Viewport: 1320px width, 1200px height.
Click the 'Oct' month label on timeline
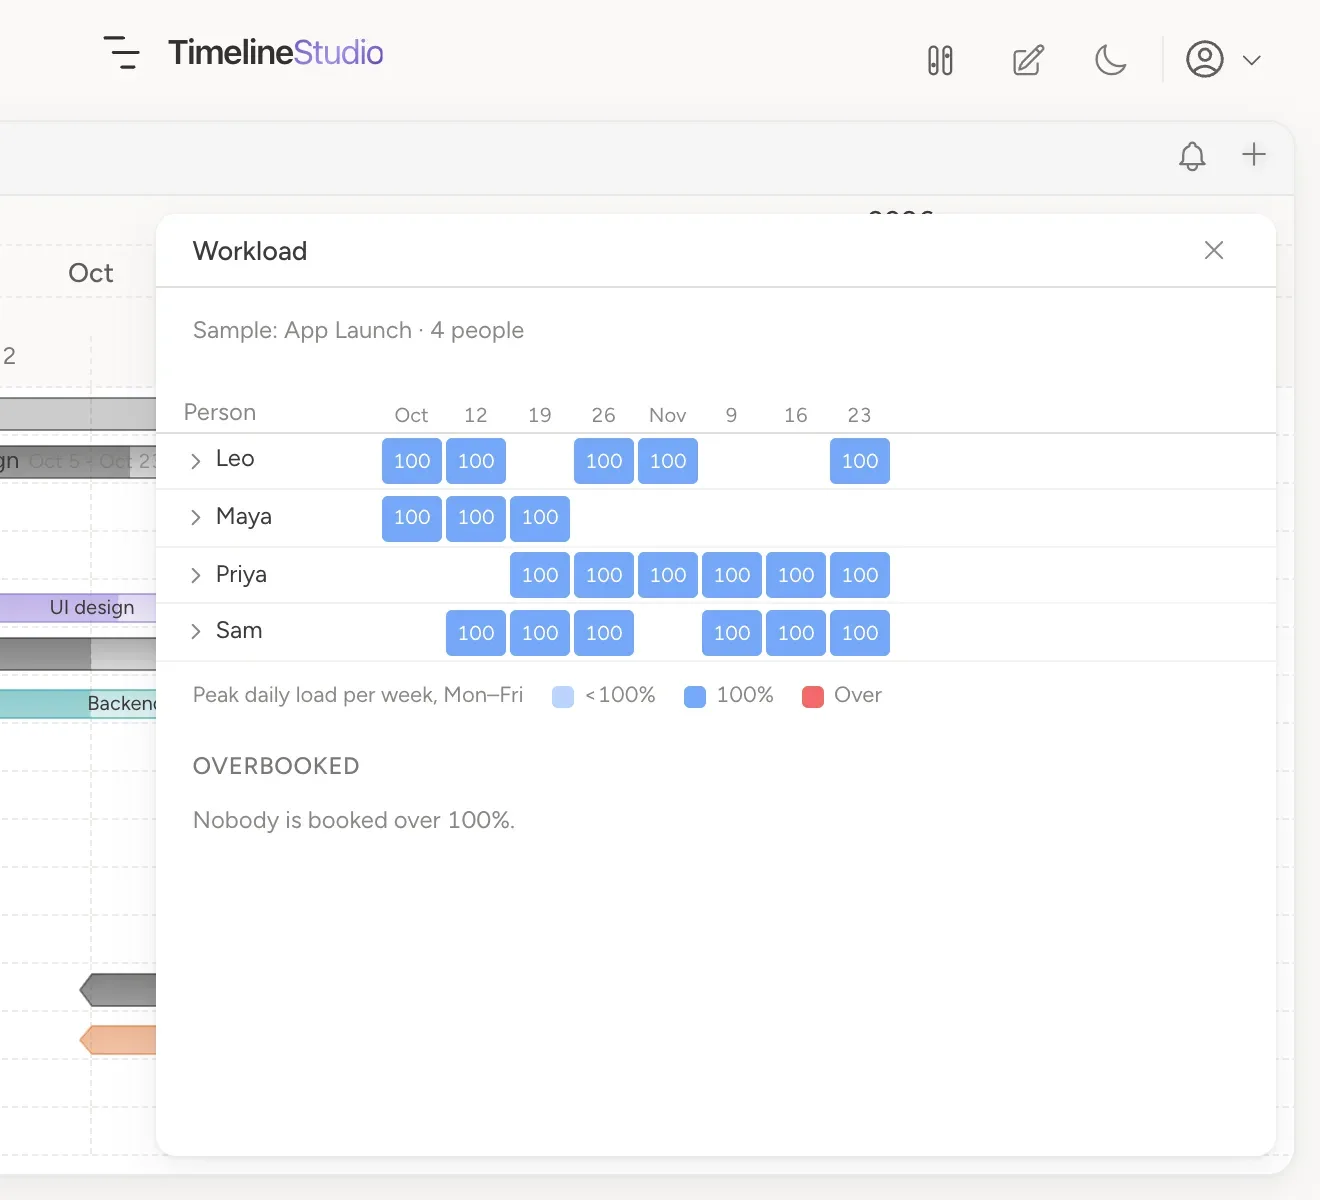91,273
